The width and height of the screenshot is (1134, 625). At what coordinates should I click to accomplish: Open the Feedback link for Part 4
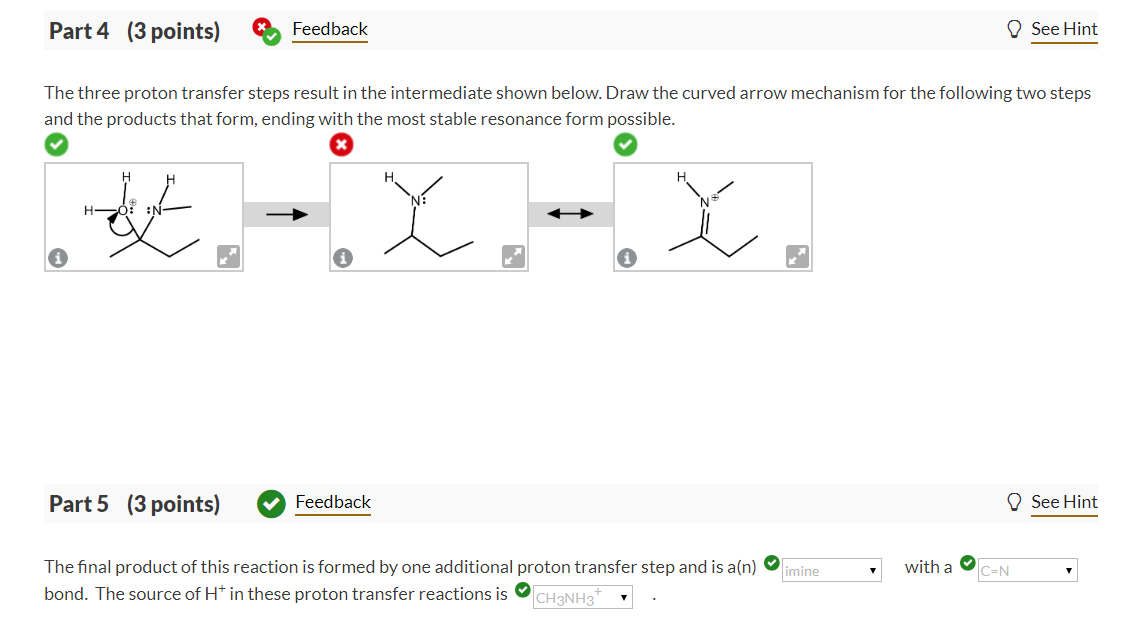tap(329, 29)
